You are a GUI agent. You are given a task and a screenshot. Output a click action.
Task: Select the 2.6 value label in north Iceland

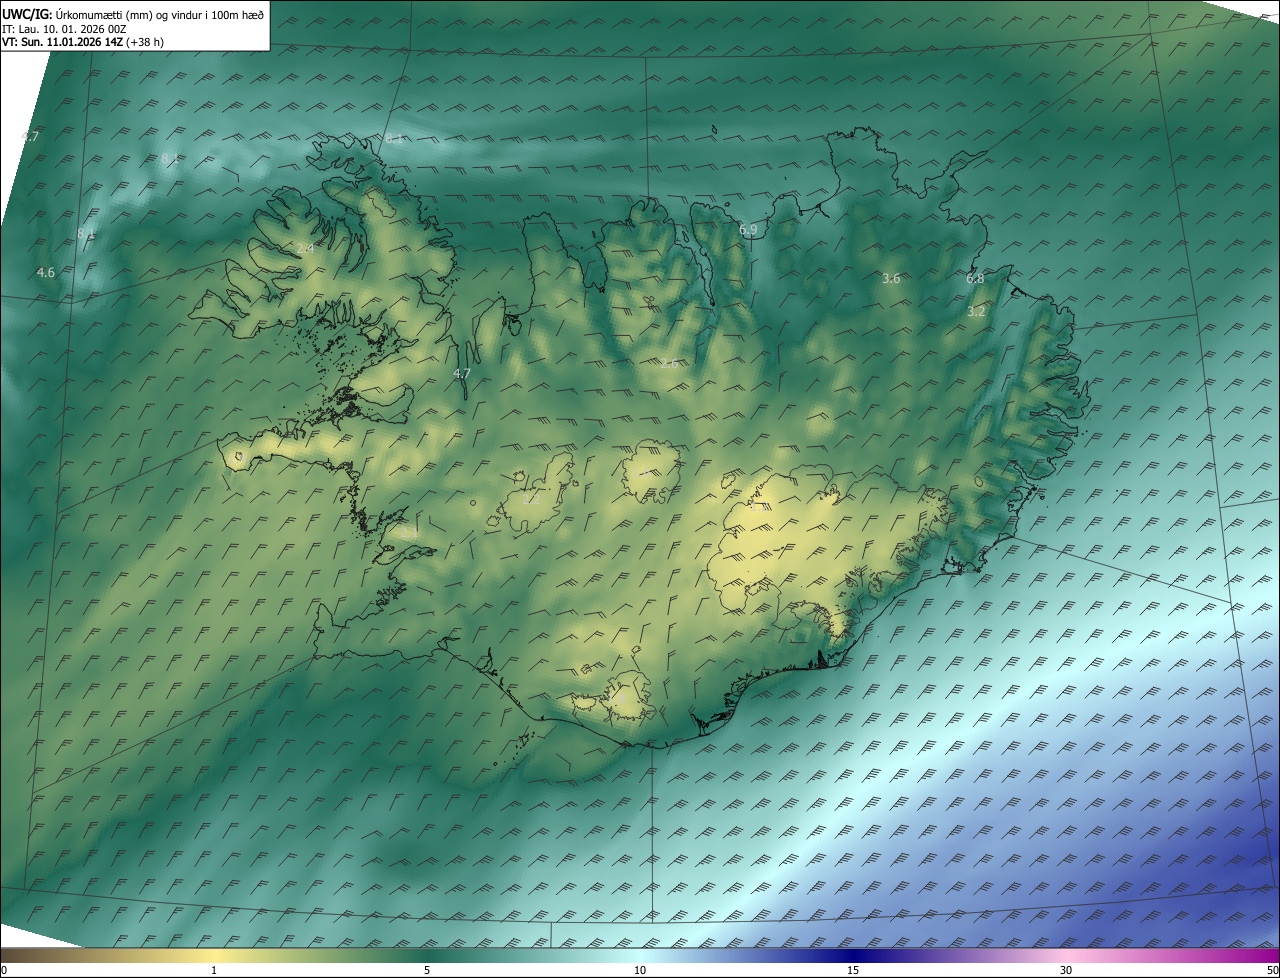pyautogui.click(x=668, y=363)
